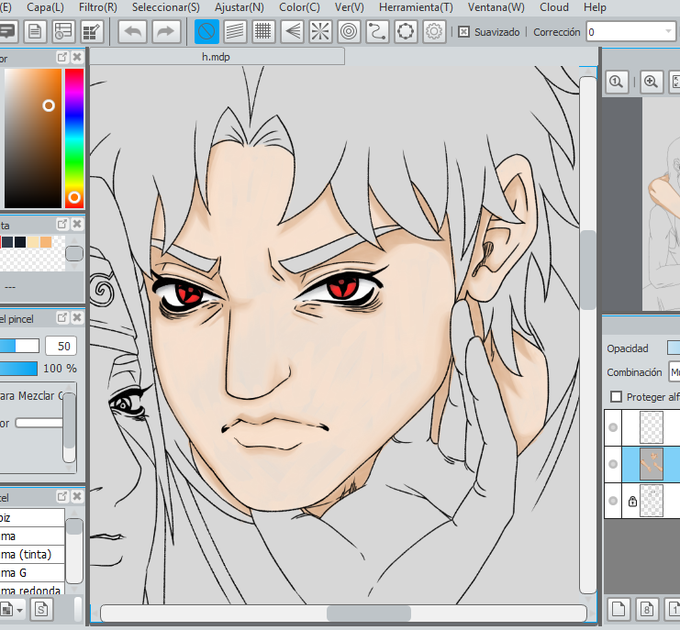Image resolution: width=680 pixels, height=630 pixels.
Task: Open the Ventana menu
Action: click(496, 7)
